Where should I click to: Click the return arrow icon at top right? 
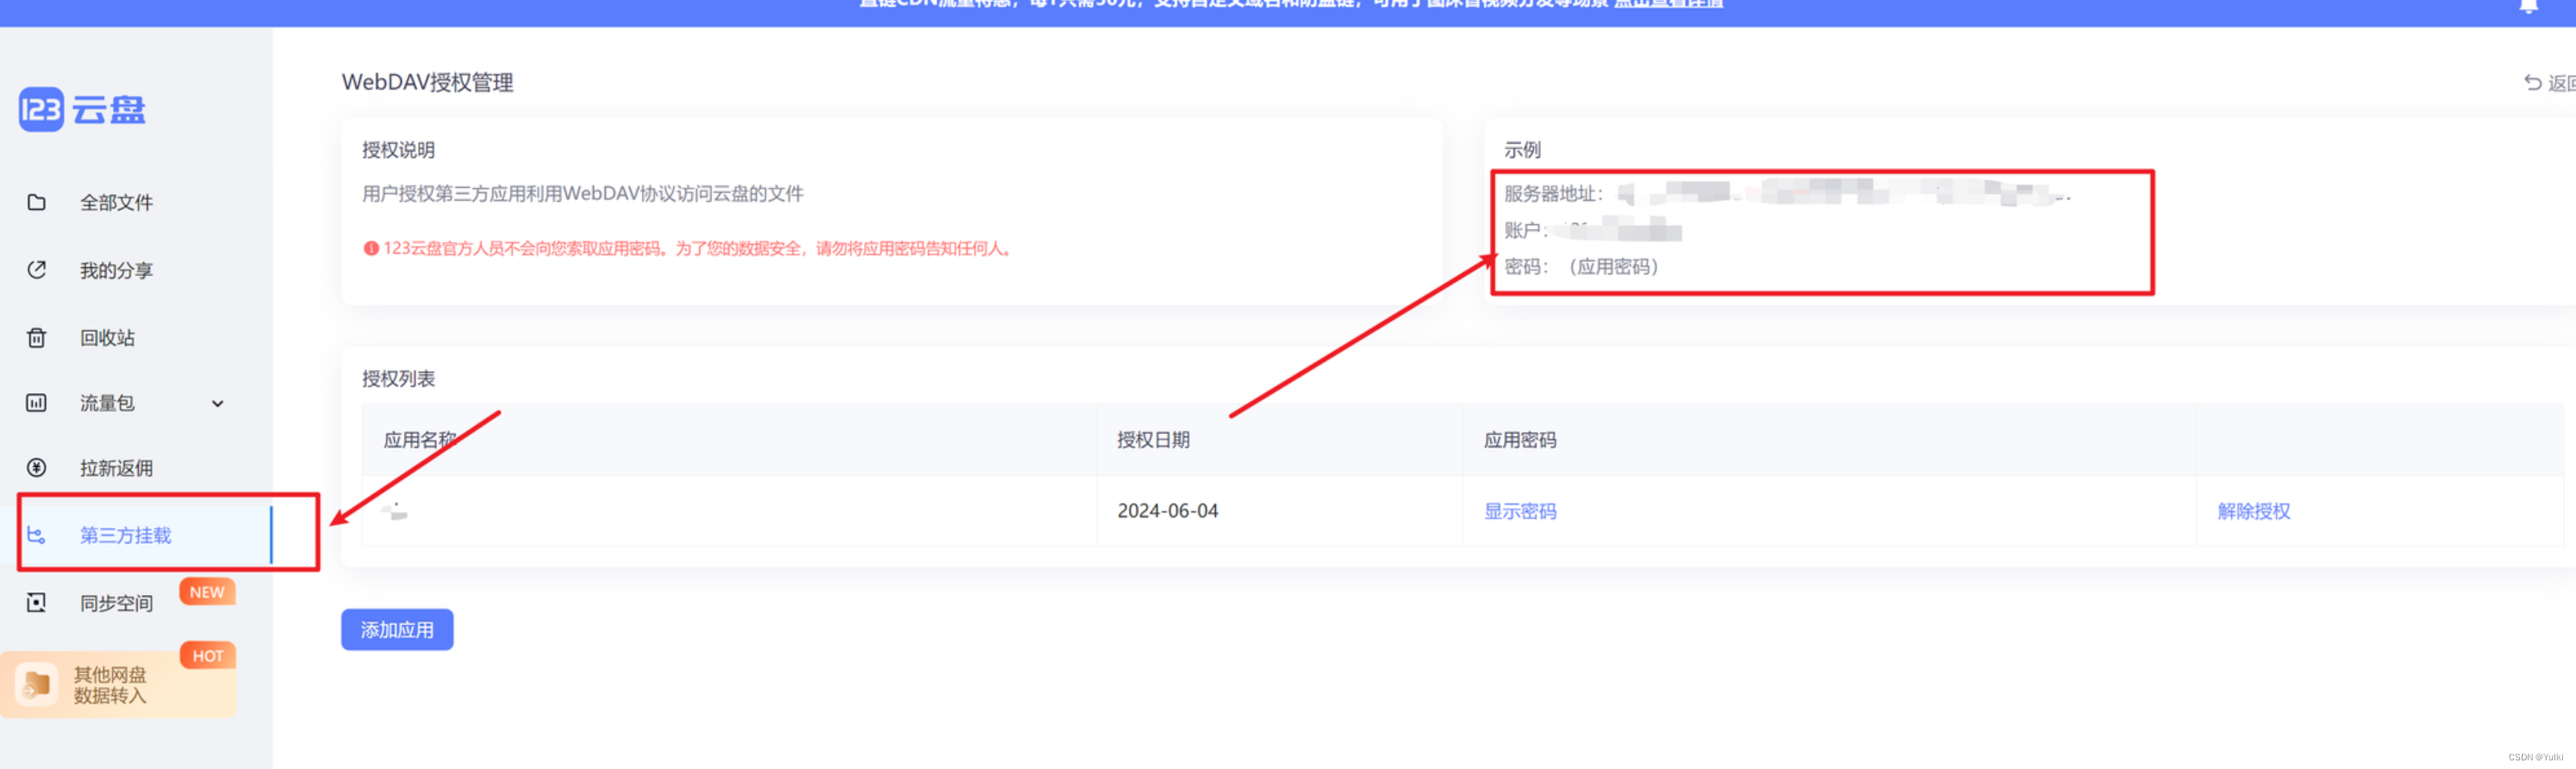(x=2533, y=83)
